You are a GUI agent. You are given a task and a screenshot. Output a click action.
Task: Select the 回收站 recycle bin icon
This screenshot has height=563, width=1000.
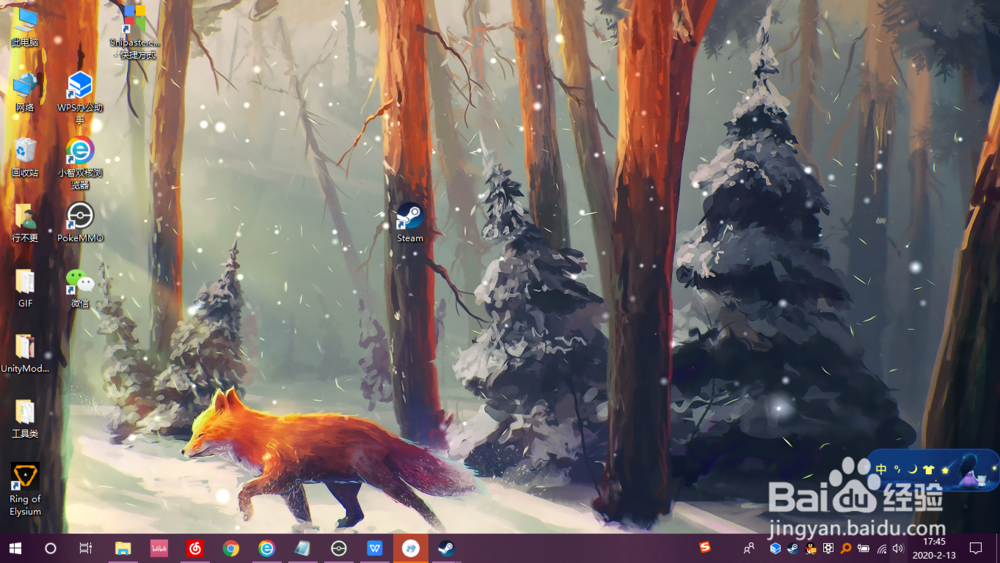(x=25, y=157)
